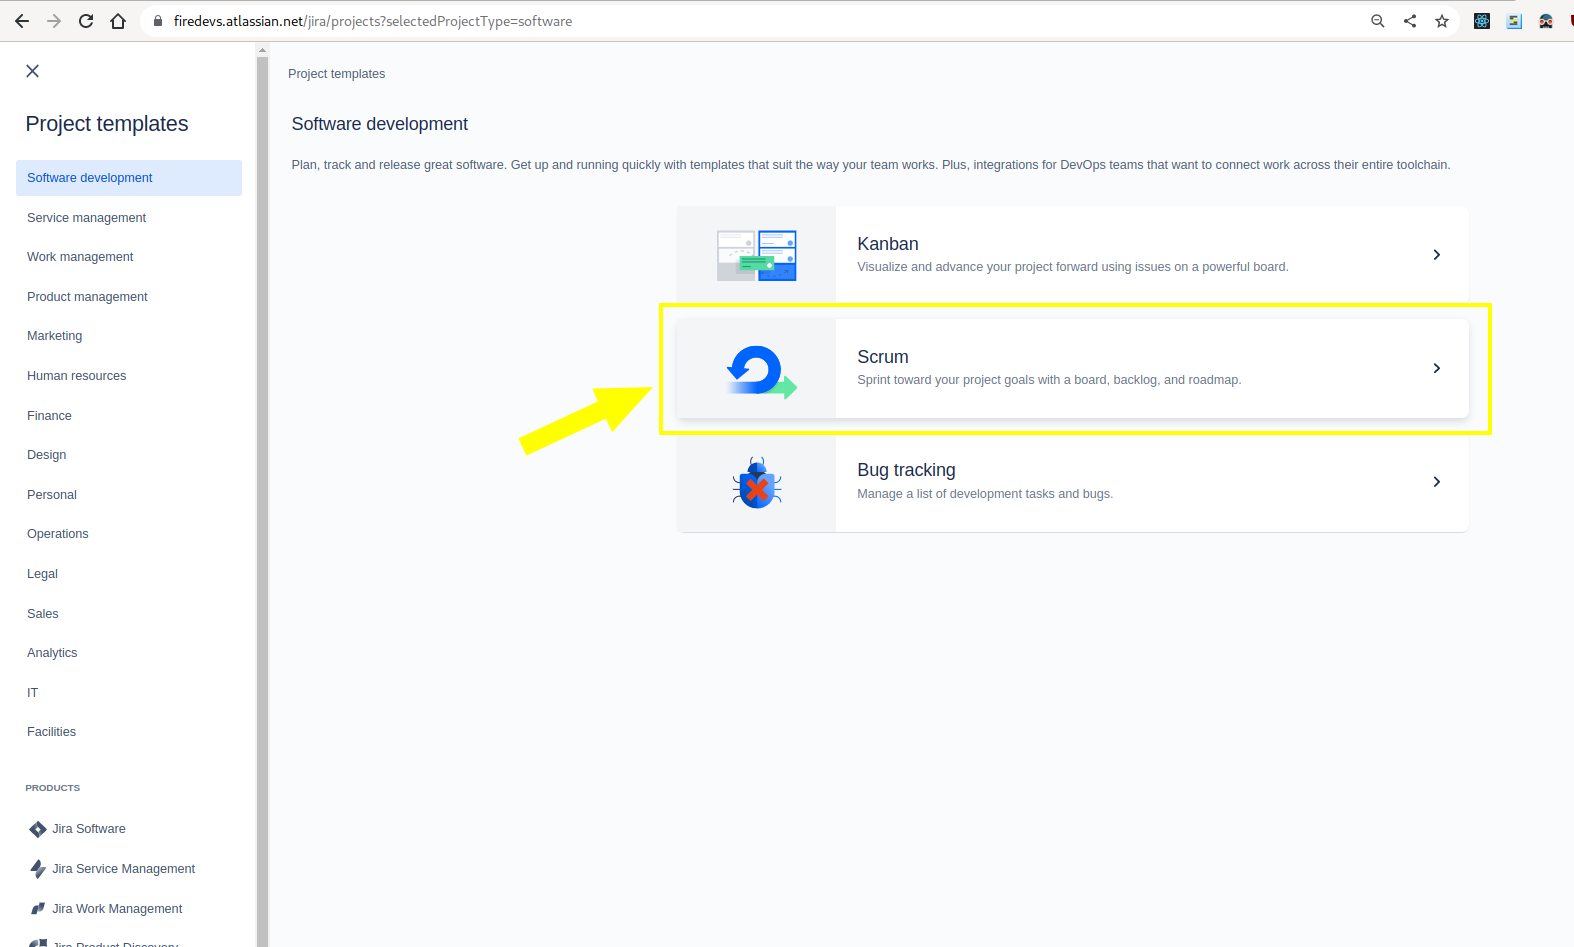This screenshot has width=1574, height=947.
Task: Select Personal category
Action: pos(129,495)
